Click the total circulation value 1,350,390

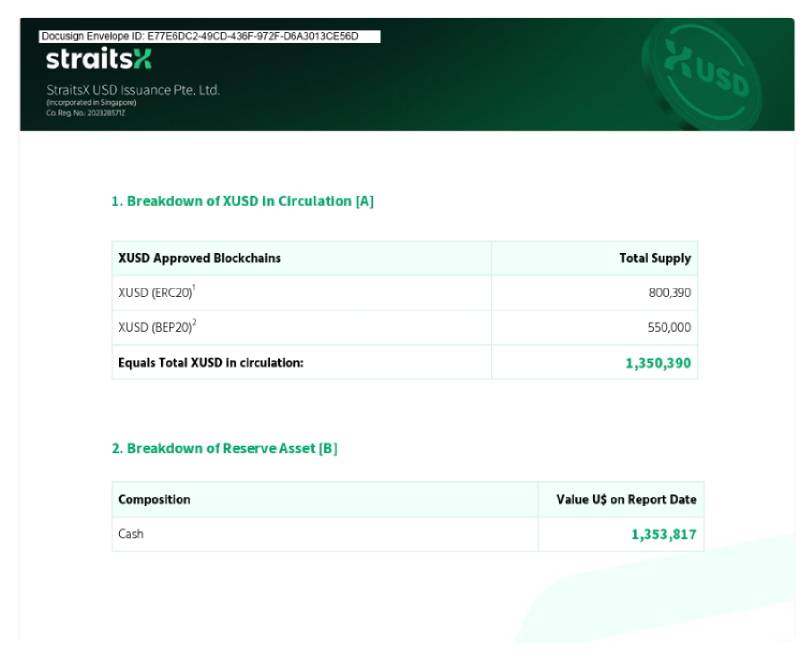658,363
